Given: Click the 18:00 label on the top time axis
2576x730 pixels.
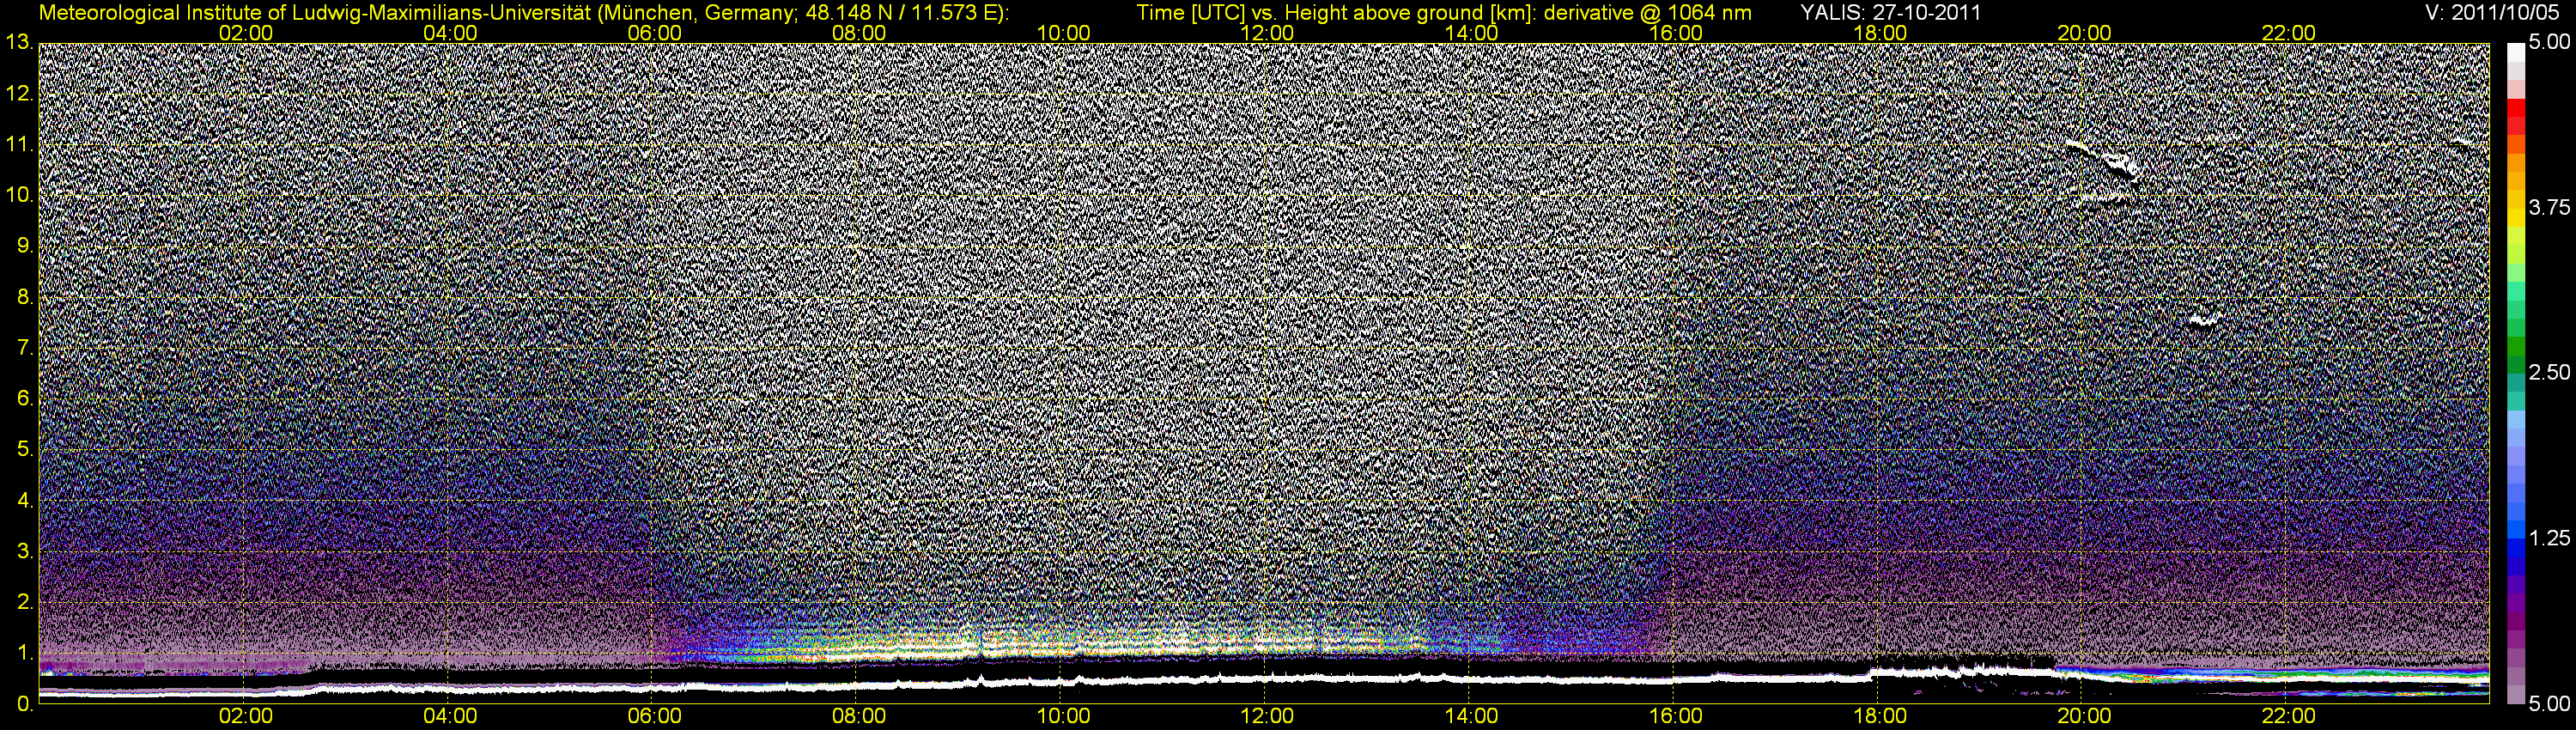Looking at the screenshot, I should tap(1880, 33).
